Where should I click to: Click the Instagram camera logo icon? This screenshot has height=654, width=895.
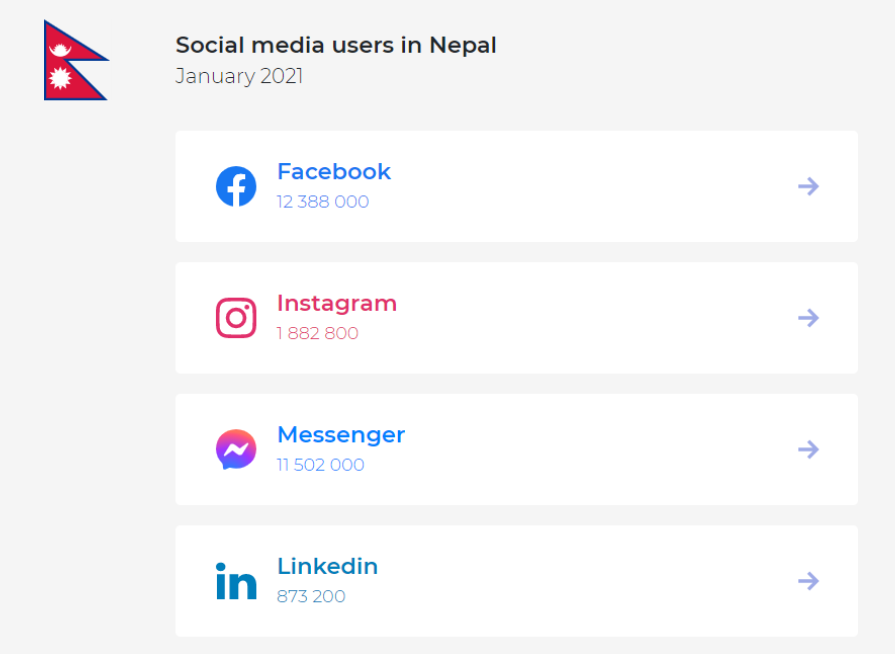click(236, 318)
